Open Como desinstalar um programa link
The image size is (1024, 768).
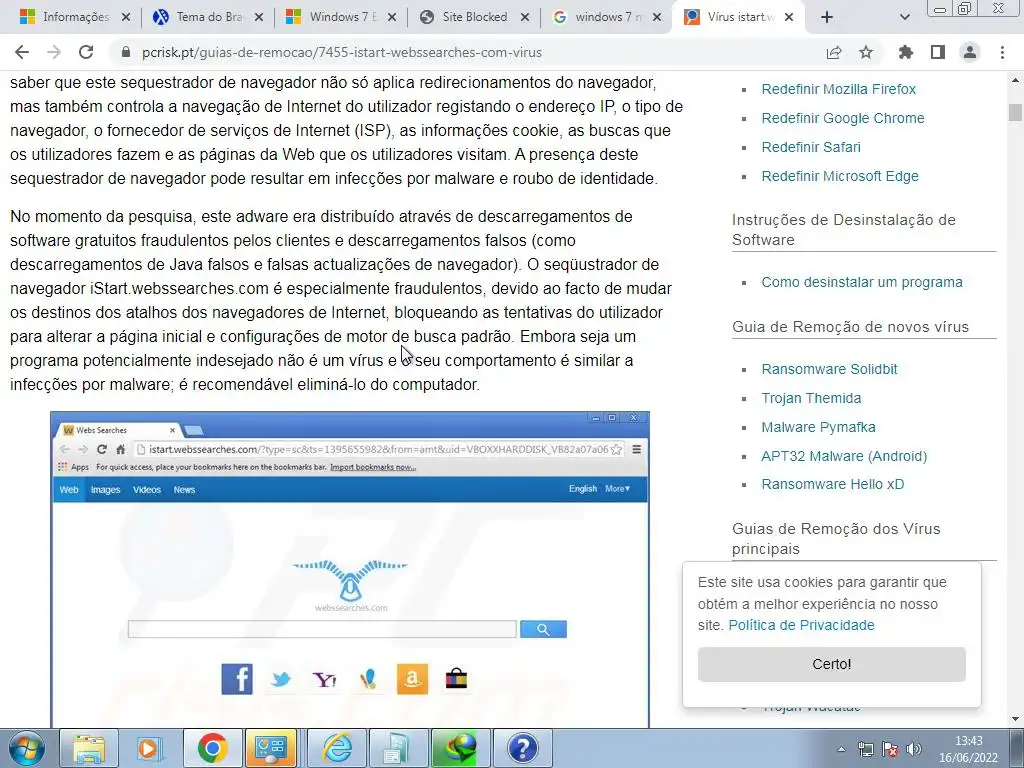click(862, 282)
